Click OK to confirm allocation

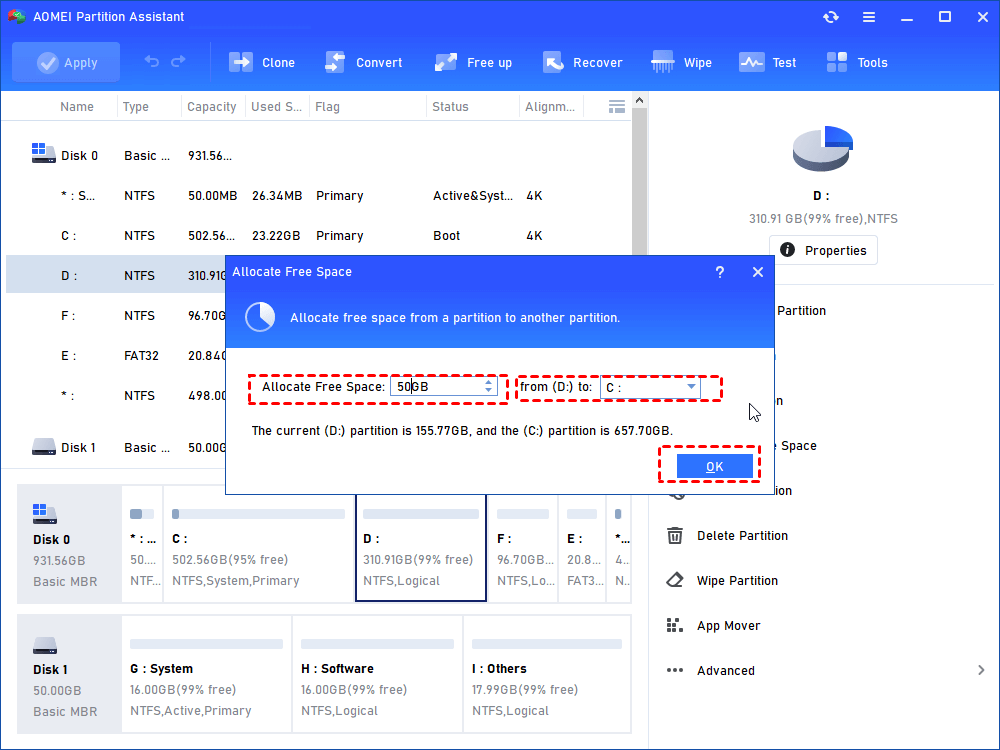[x=714, y=466]
